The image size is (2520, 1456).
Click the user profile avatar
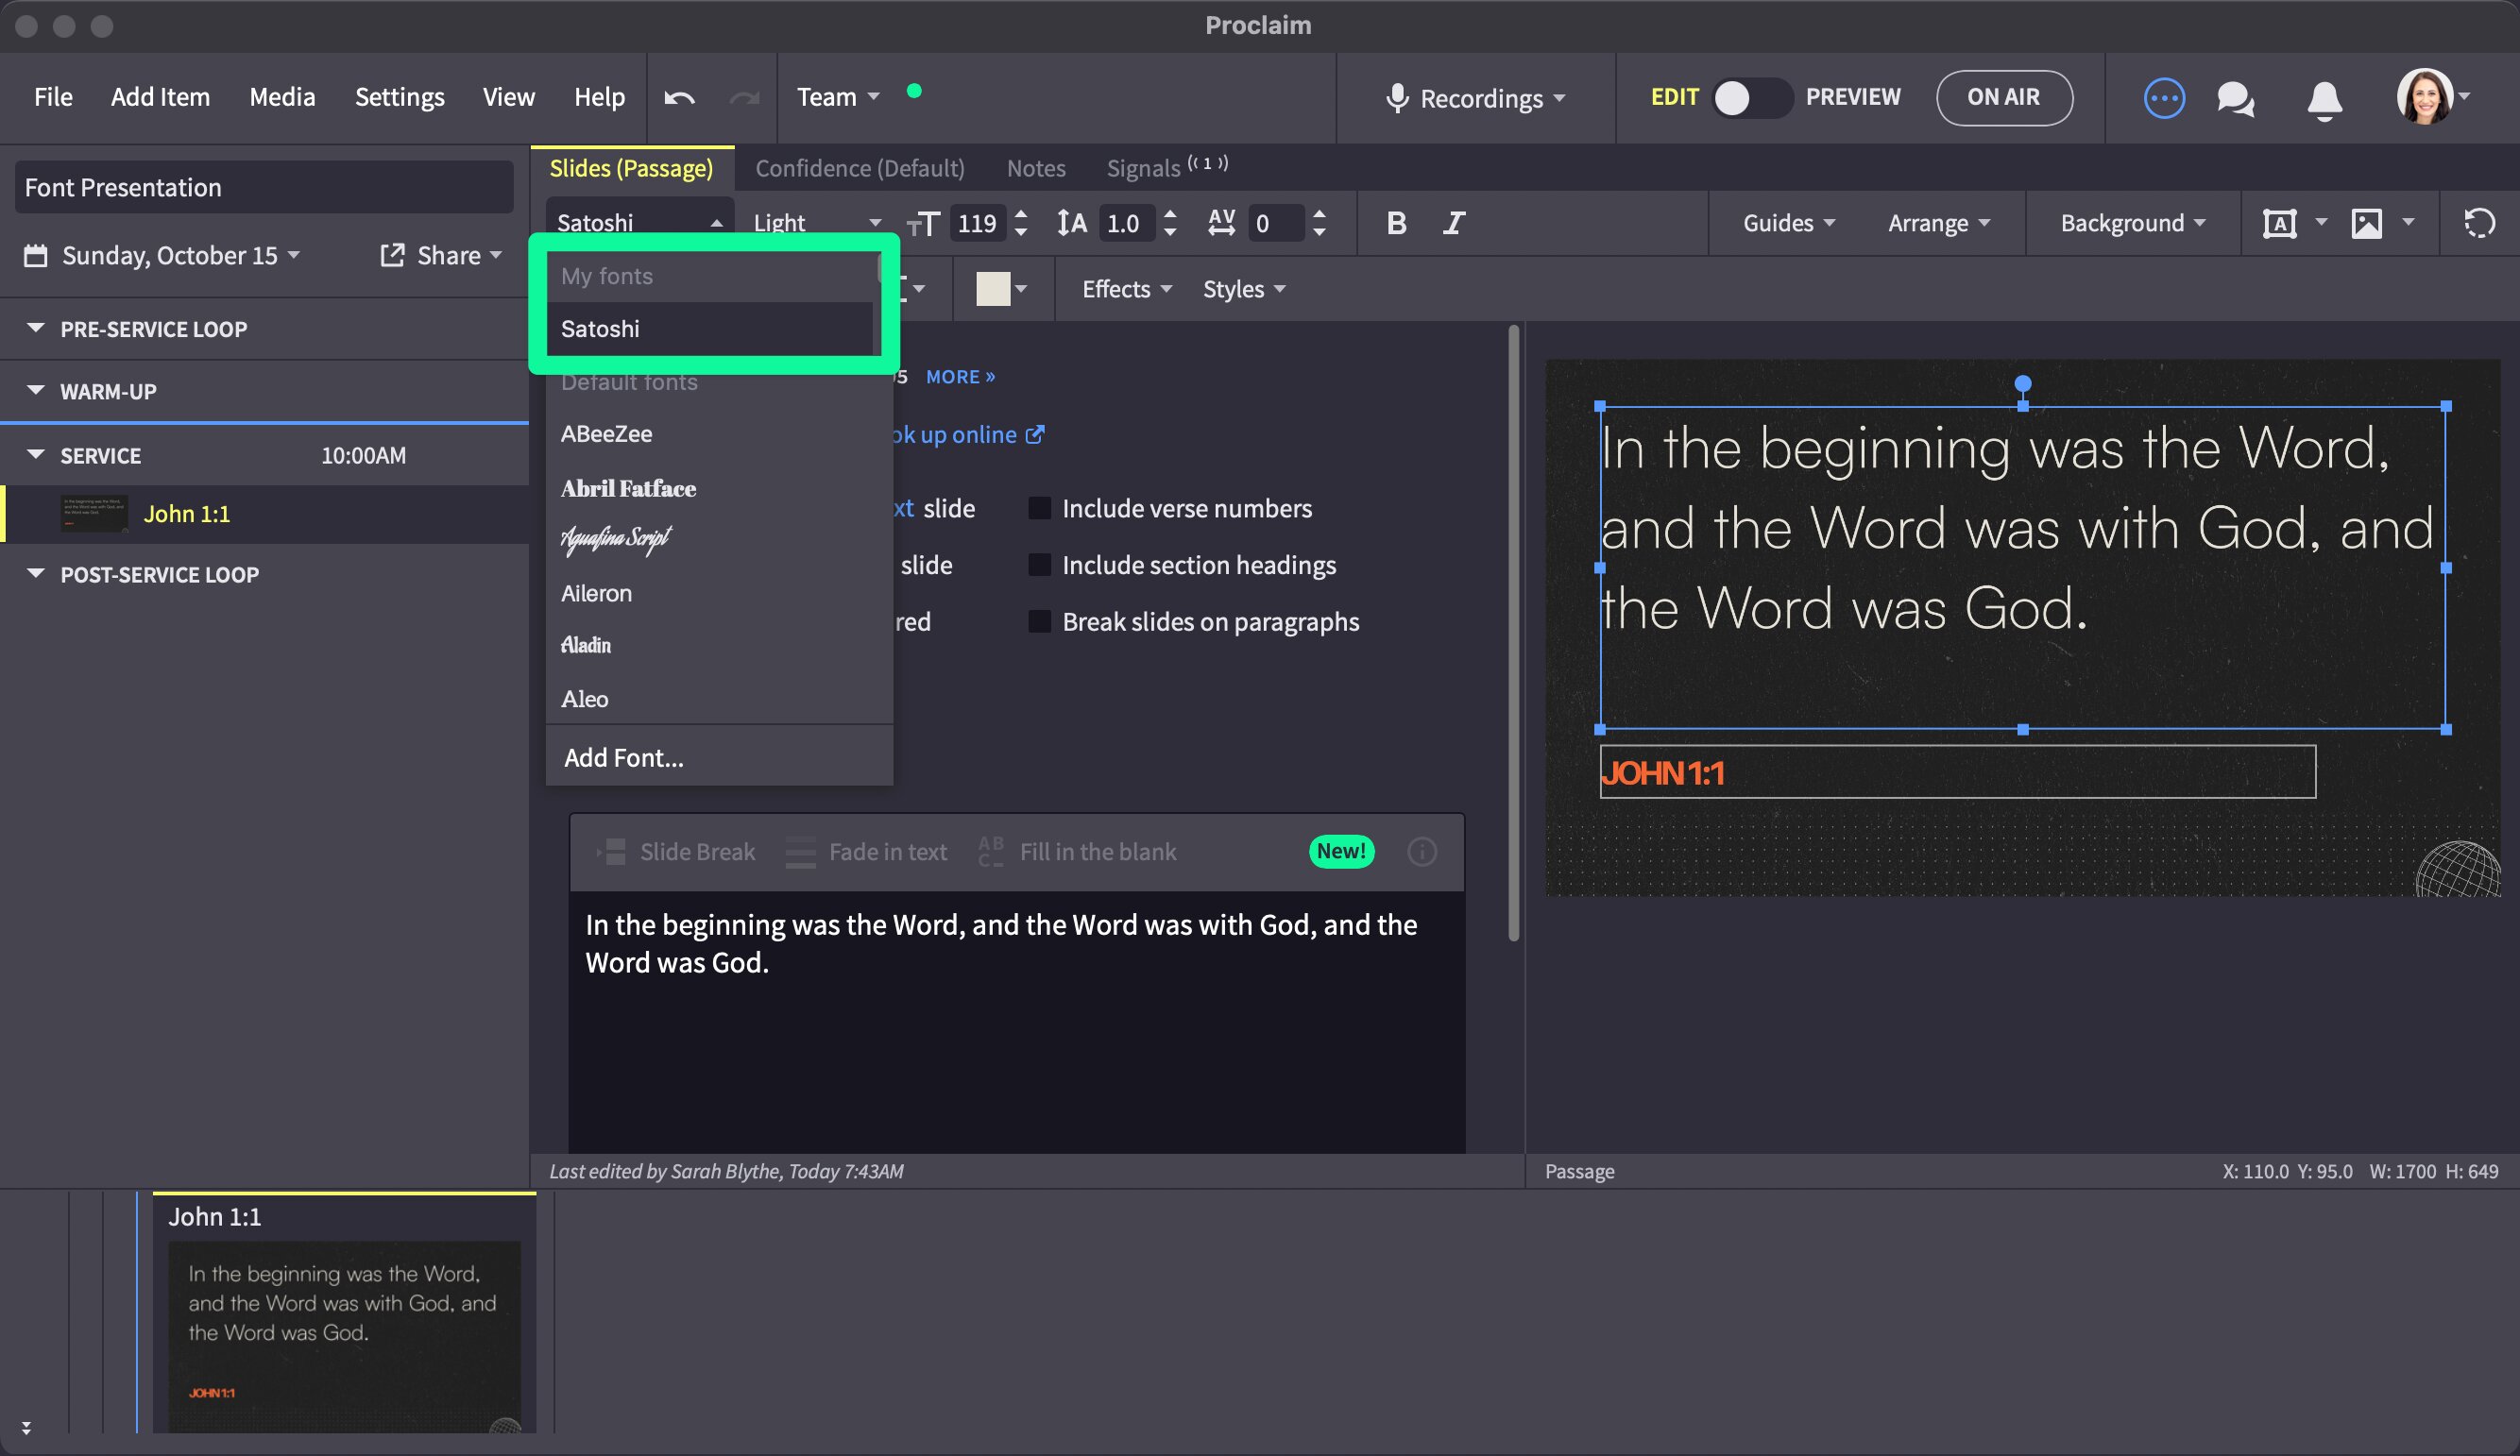pos(2424,97)
